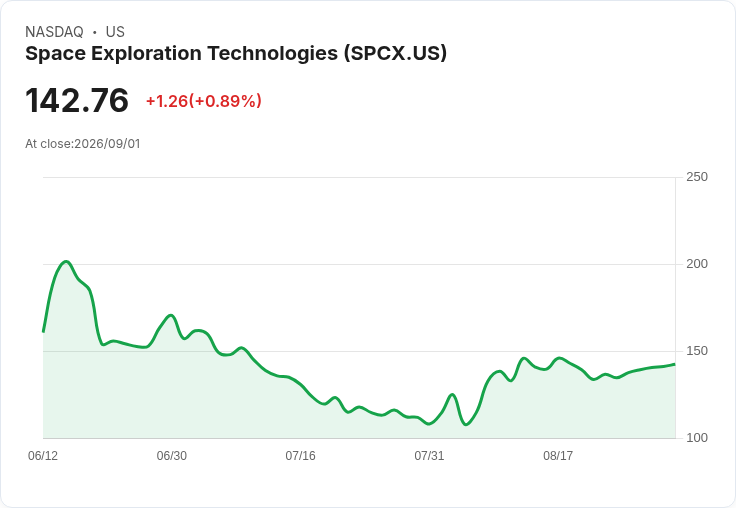Click the secondary peak above the 06/30 date
This screenshot has width=736, height=508.
click(x=171, y=316)
